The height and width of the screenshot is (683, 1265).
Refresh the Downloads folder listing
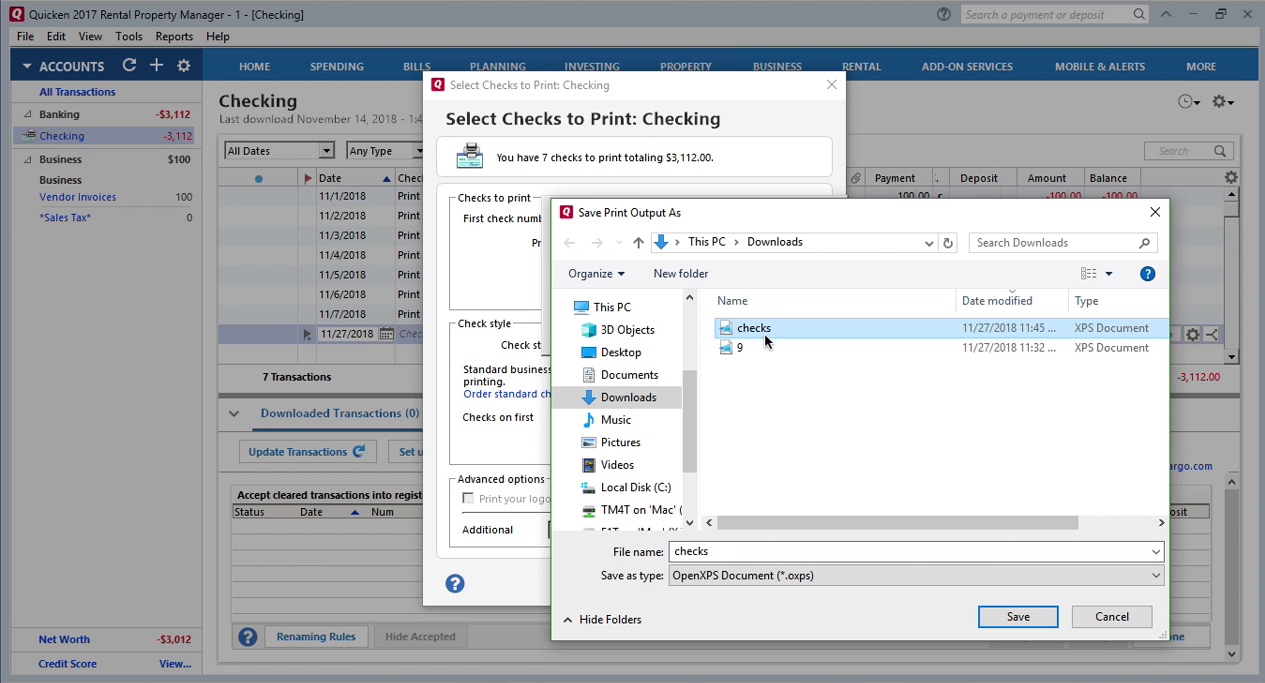948,243
